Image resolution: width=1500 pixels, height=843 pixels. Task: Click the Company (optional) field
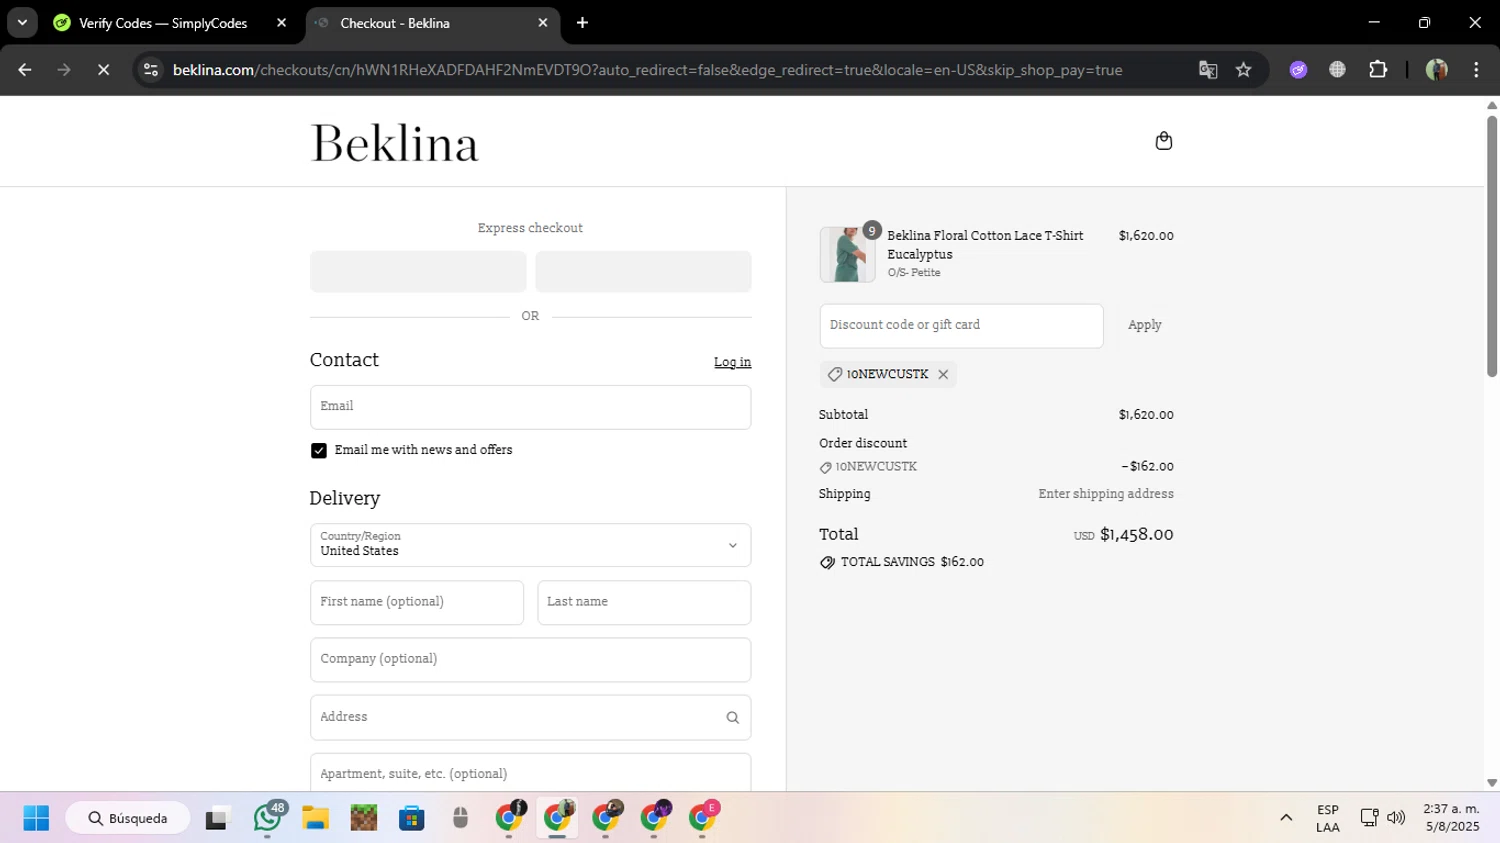530,660
